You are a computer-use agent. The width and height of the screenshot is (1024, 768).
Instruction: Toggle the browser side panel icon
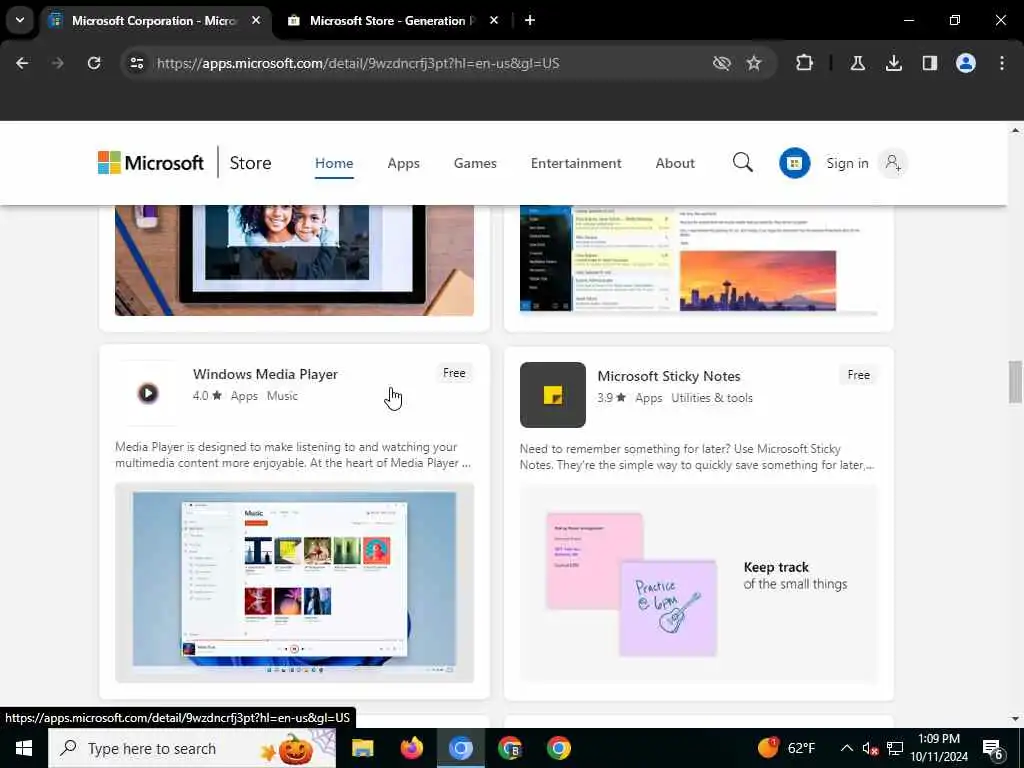[x=930, y=63]
